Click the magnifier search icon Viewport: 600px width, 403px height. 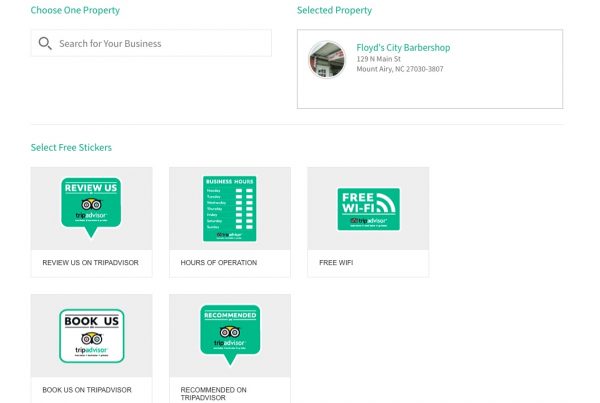[x=45, y=43]
